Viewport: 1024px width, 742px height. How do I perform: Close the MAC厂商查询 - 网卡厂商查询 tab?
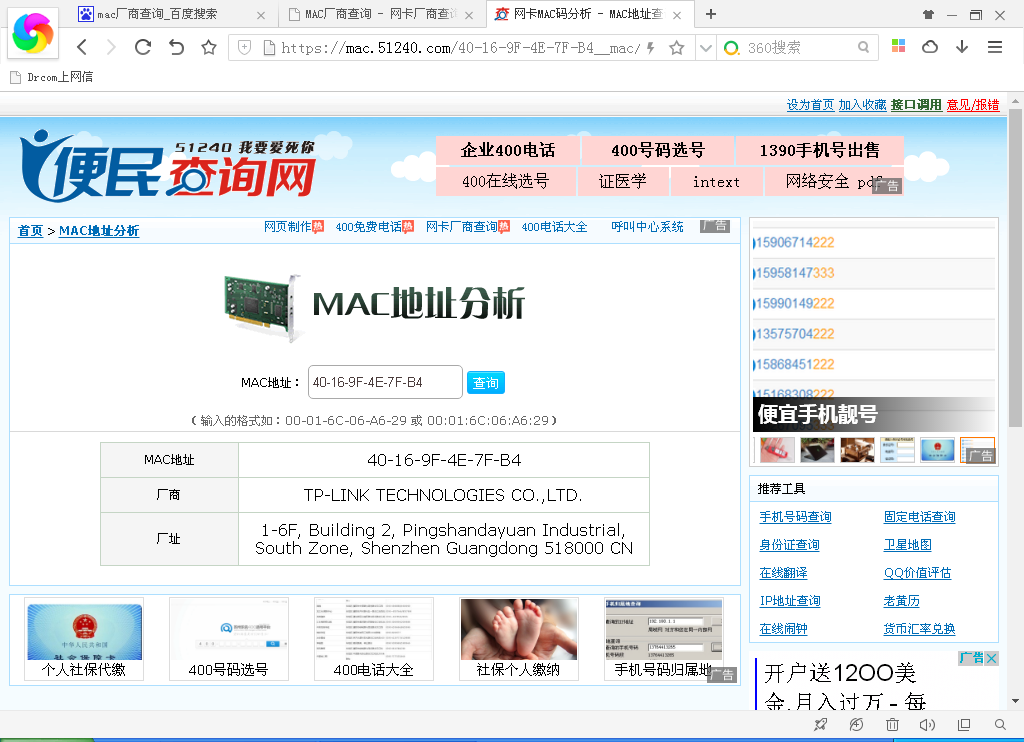(469, 15)
